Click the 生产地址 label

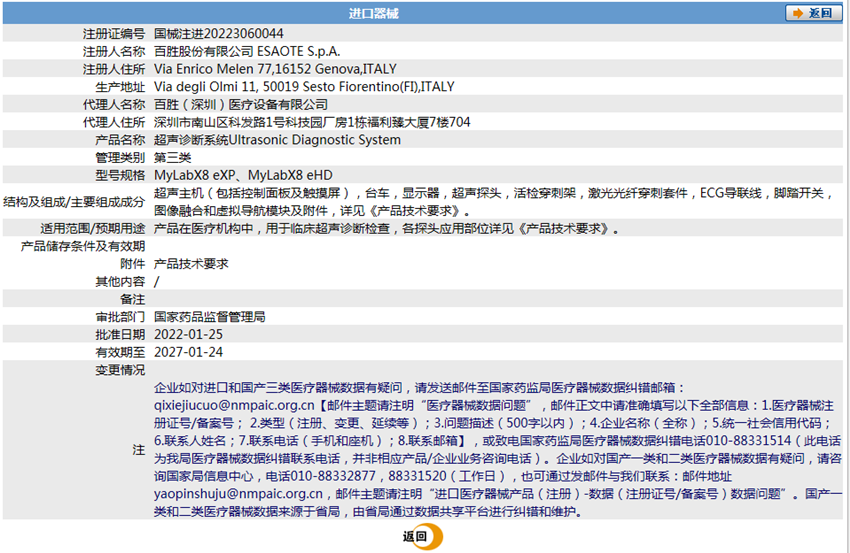point(120,87)
